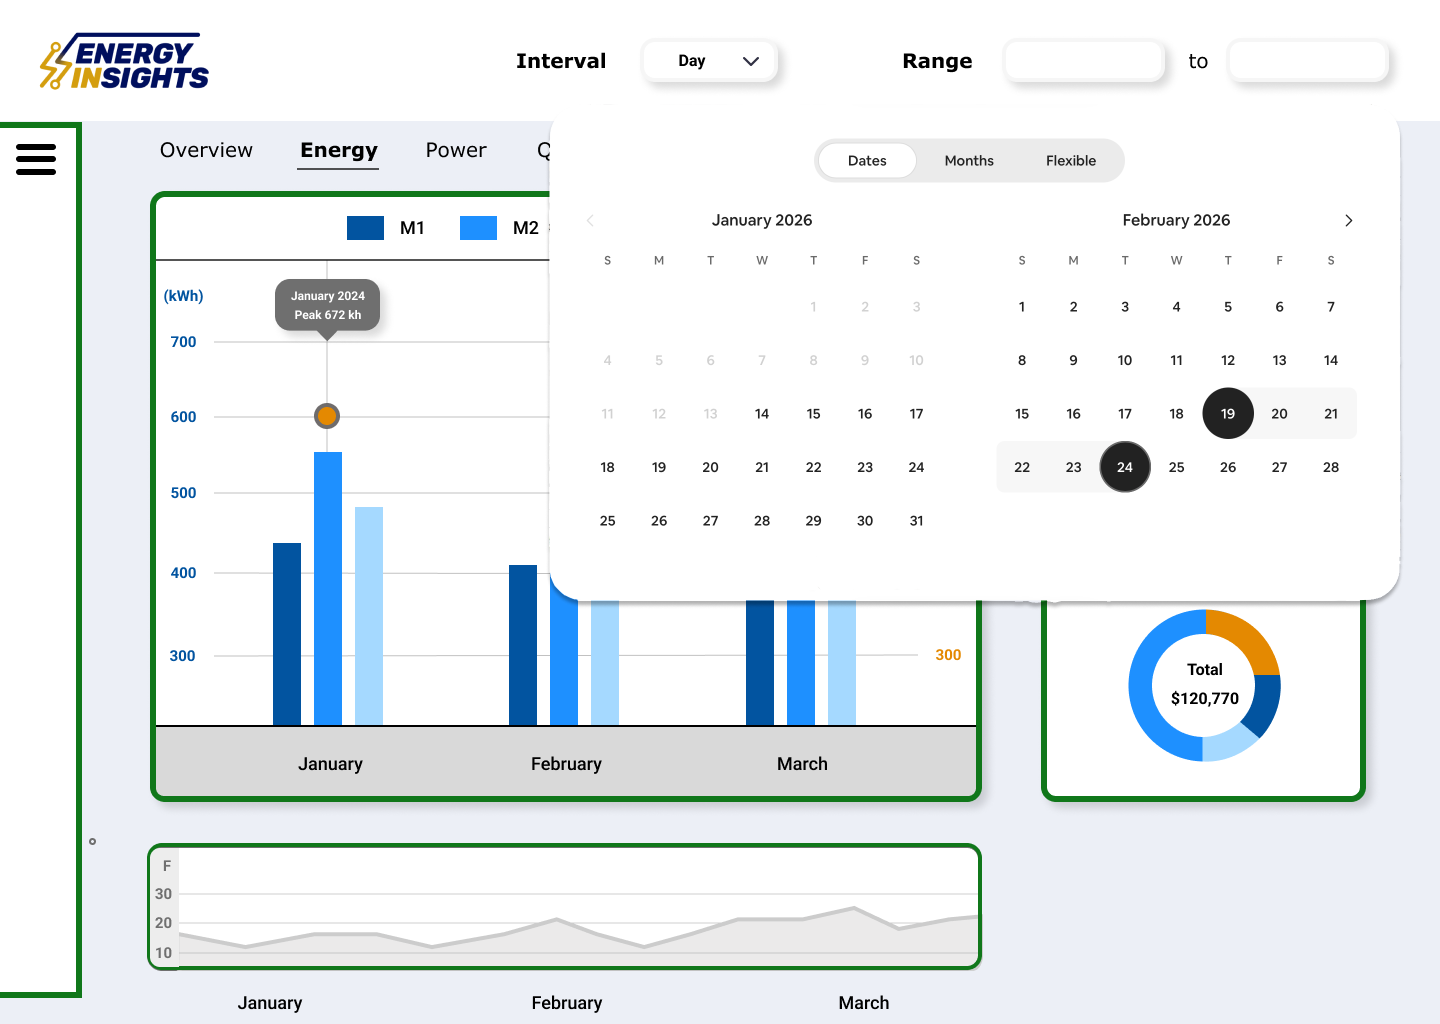The height and width of the screenshot is (1024, 1440).
Task: Switch to the Overview tab
Action: (x=206, y=150)
